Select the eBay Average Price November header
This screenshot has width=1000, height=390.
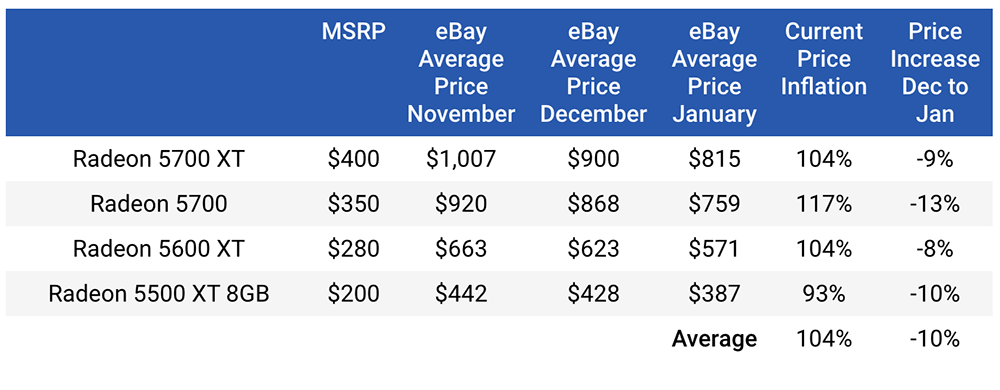pyautogui.click(x=461, y=73)
